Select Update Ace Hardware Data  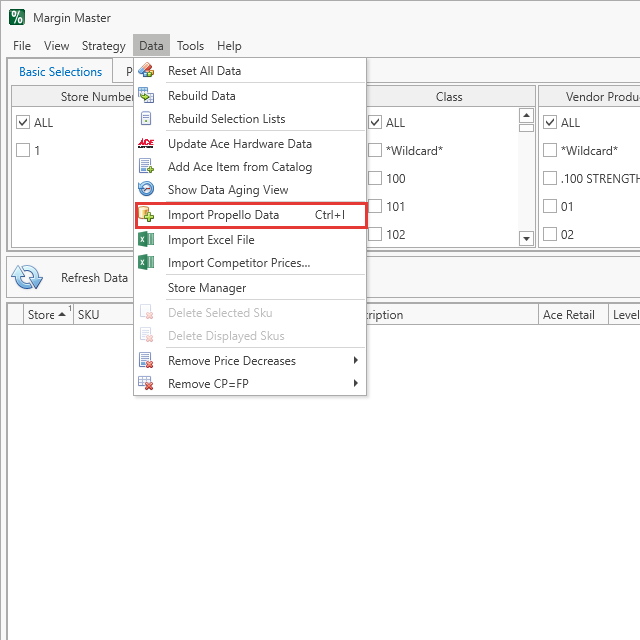click(250, 144)
